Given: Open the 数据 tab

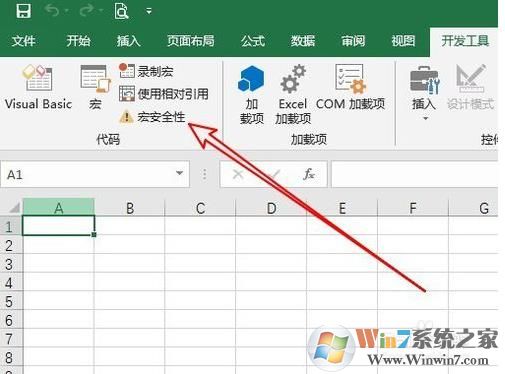Looking at the screenshot, I should [303, 41].
